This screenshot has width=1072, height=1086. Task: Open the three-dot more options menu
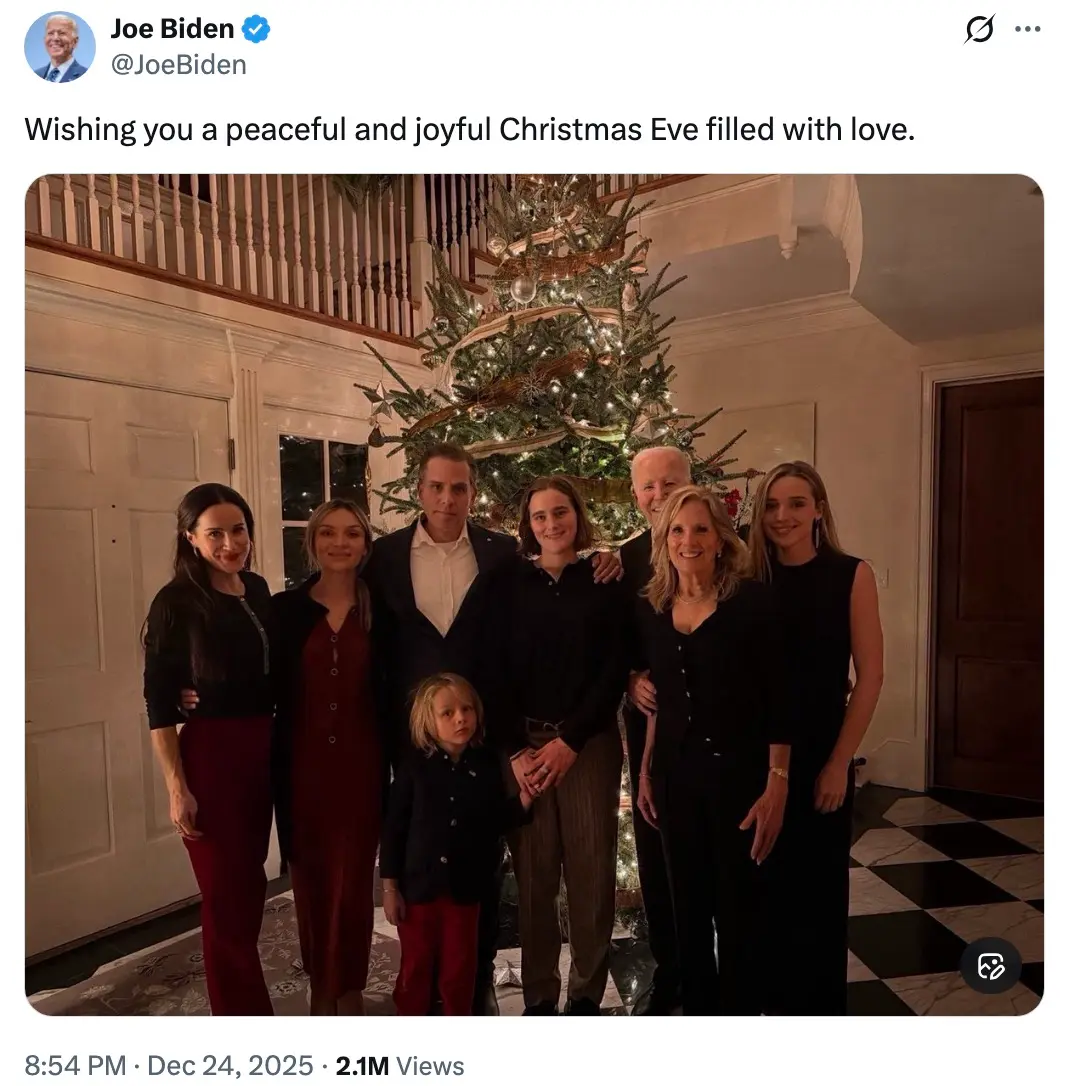click(x=1027, y=29)
